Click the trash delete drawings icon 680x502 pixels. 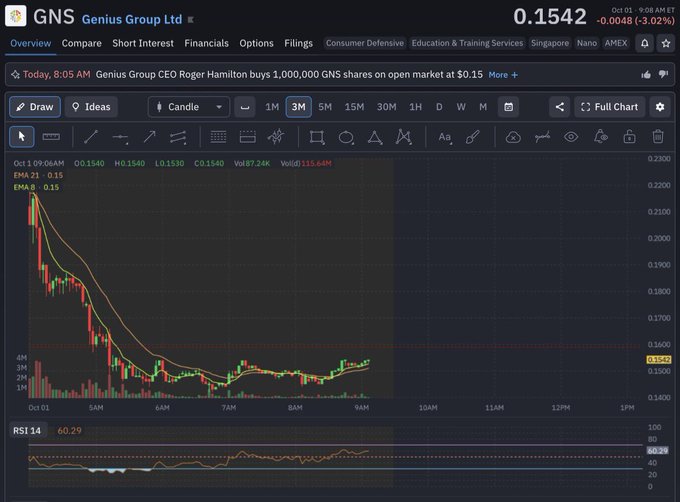[657, 137]
